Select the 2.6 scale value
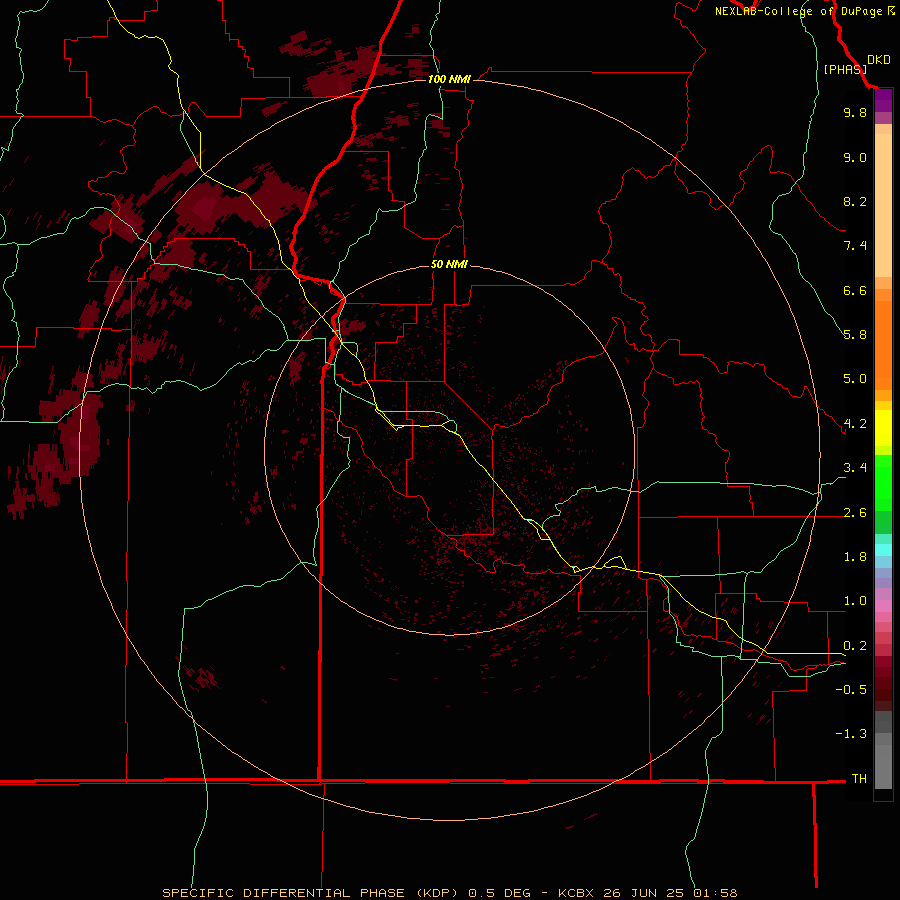This screenshot has height=900, width=900. 855,513
